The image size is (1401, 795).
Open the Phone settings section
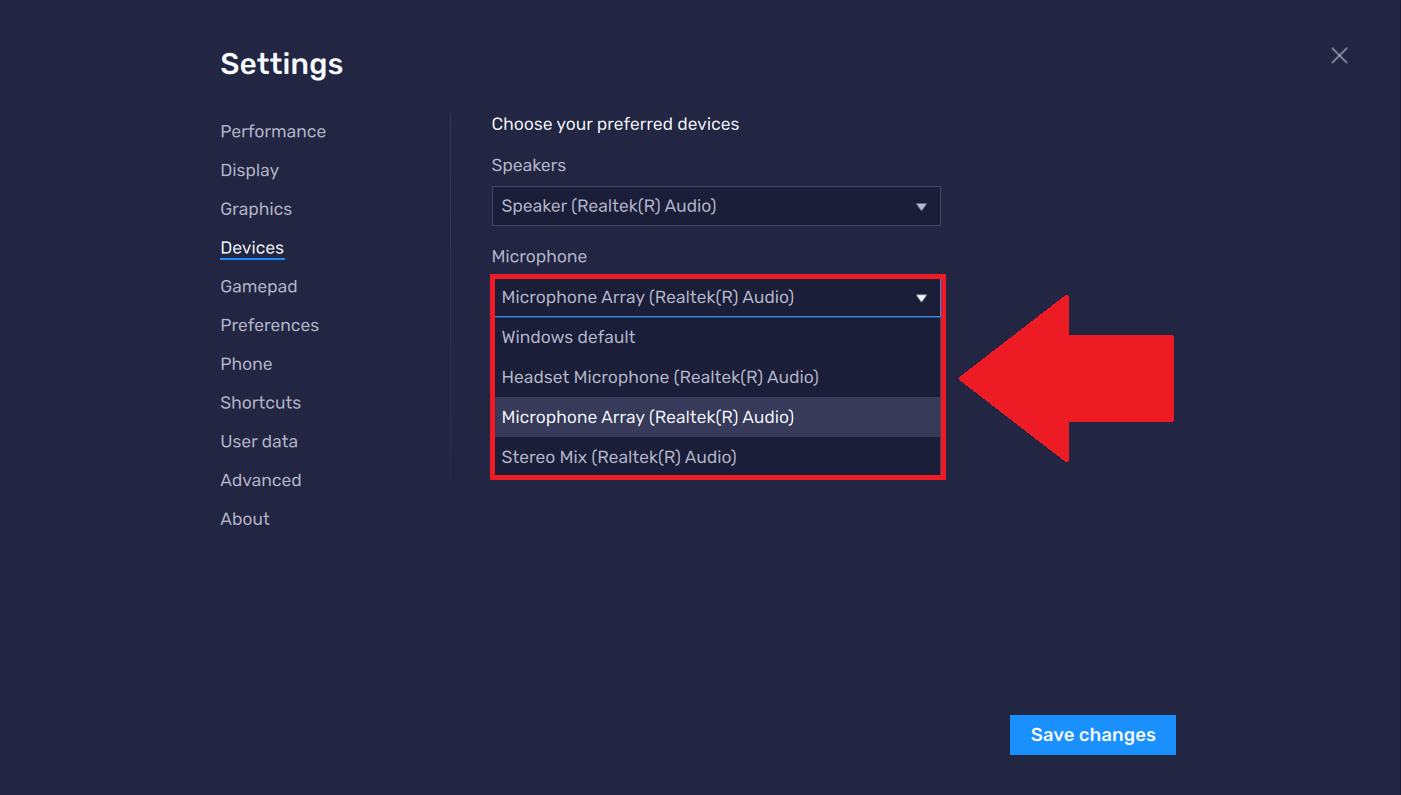click(x=246, y=364)
